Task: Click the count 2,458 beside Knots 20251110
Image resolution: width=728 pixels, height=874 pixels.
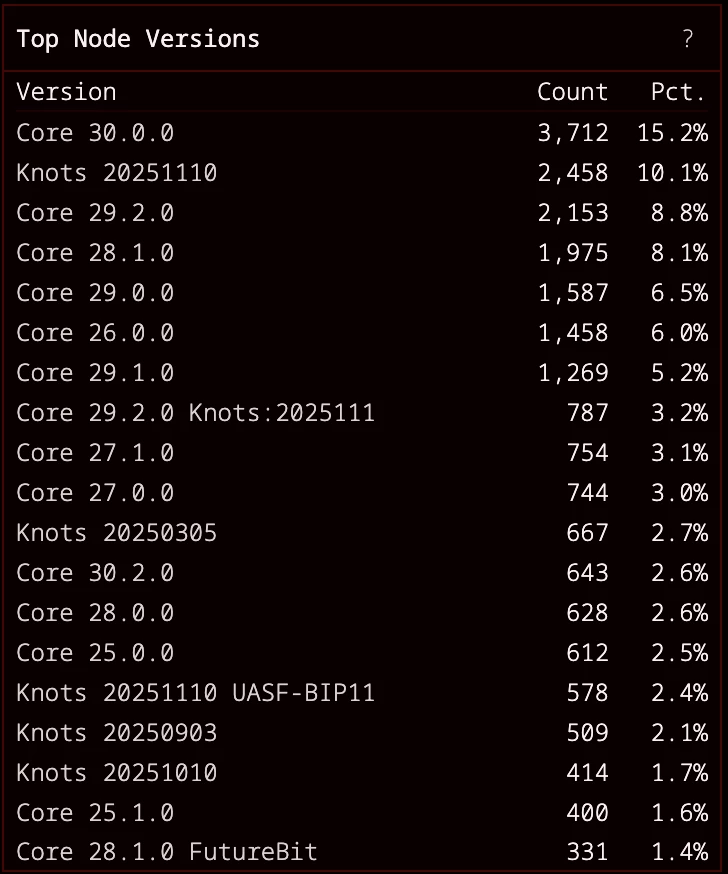Action: (572, 172)
